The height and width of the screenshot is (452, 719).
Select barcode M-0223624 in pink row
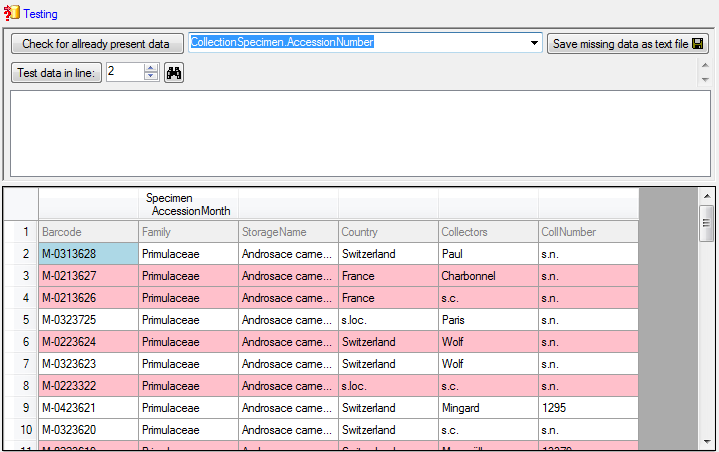(x=88, y=342)
